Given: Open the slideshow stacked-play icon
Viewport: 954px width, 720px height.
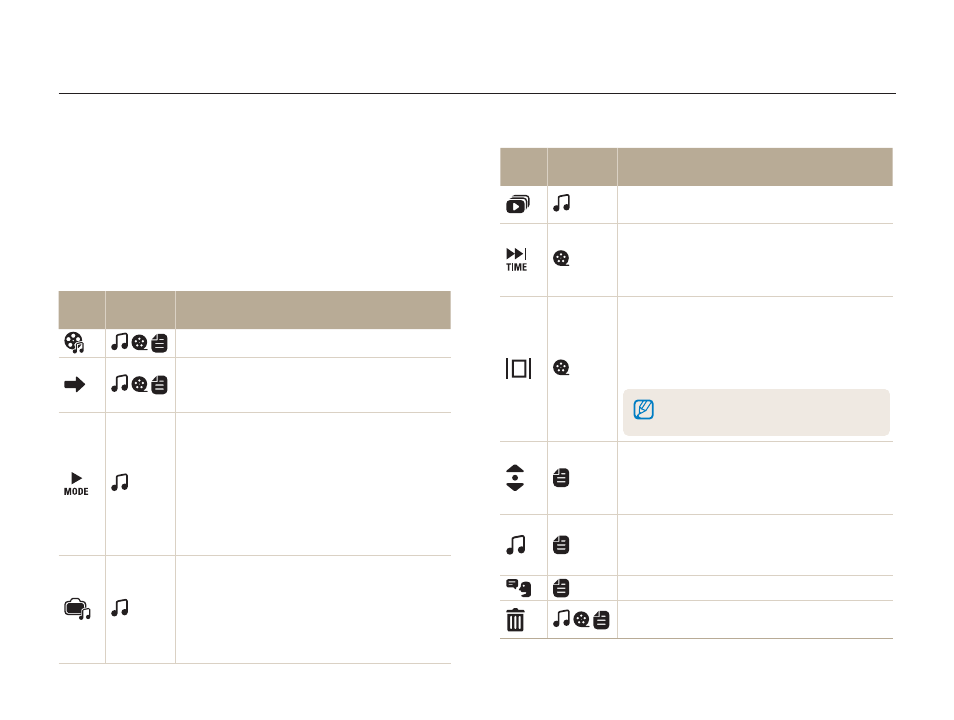Looking at the screenshot, I should click(518, 204).
